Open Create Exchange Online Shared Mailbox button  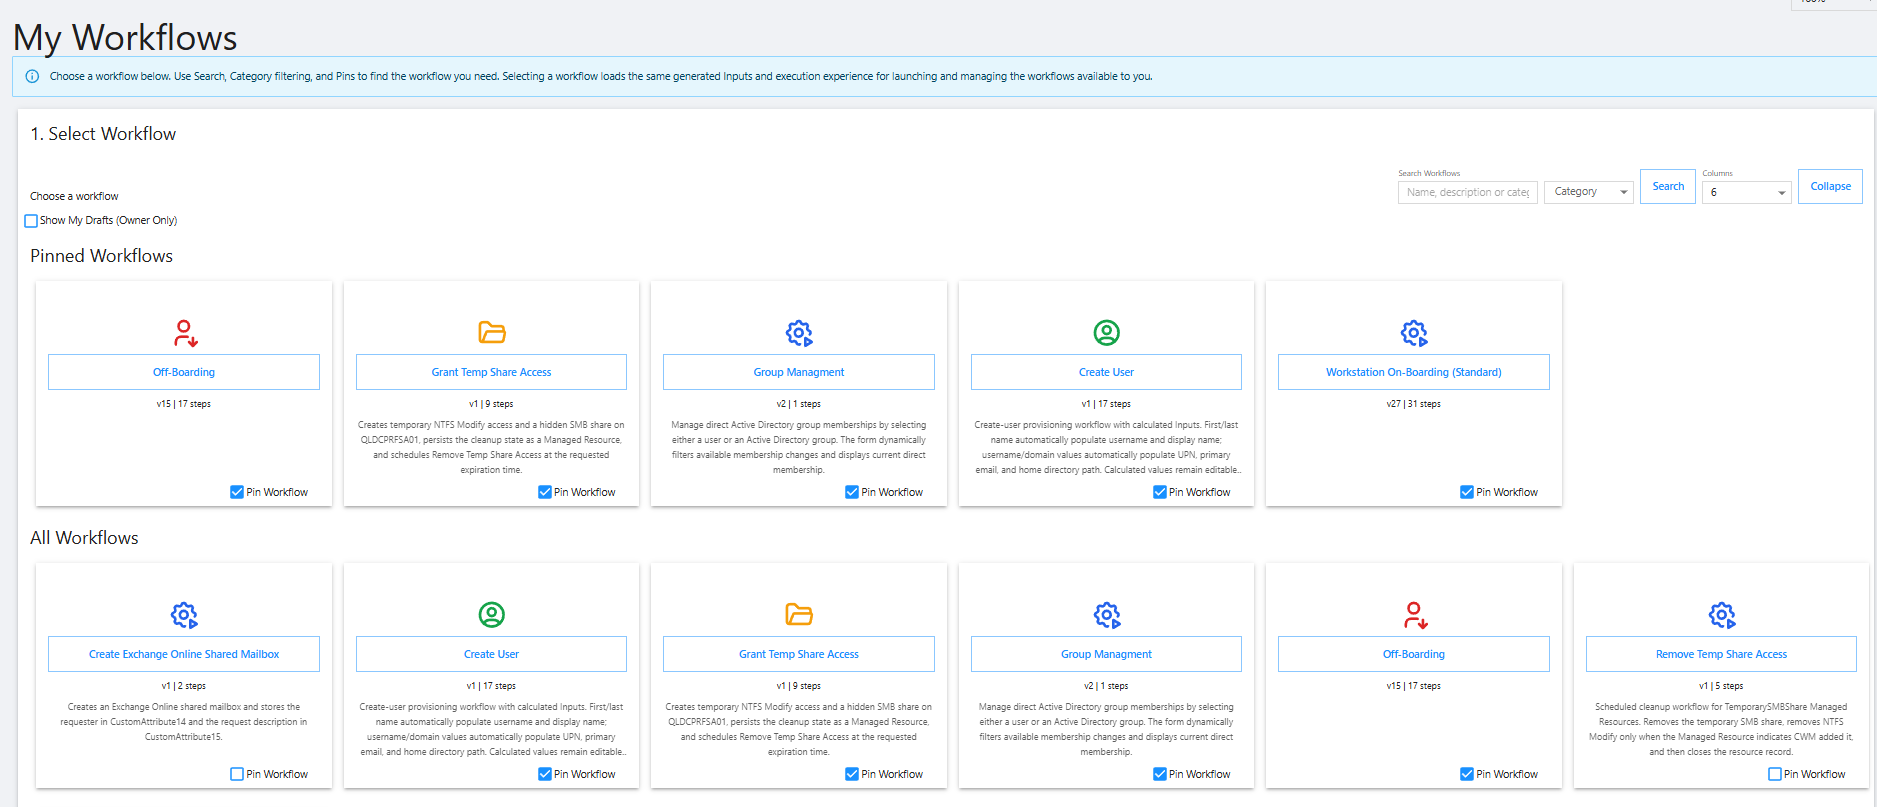[x=184, y=654]
